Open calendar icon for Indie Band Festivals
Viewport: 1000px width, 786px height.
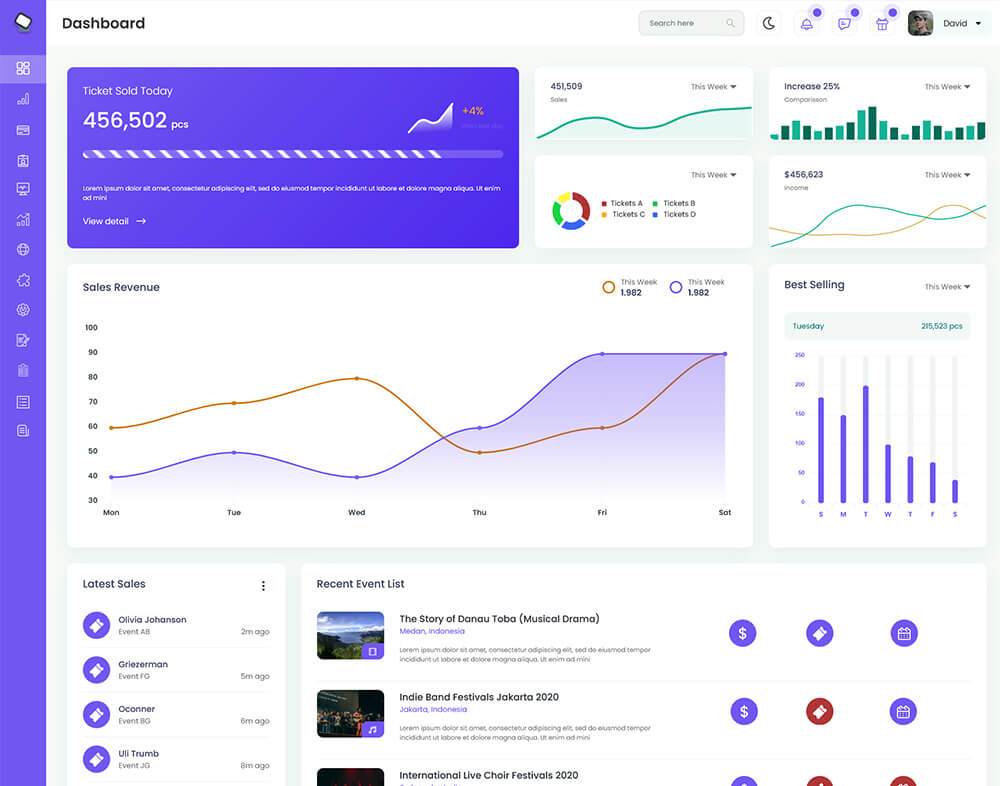coord(903,712)
